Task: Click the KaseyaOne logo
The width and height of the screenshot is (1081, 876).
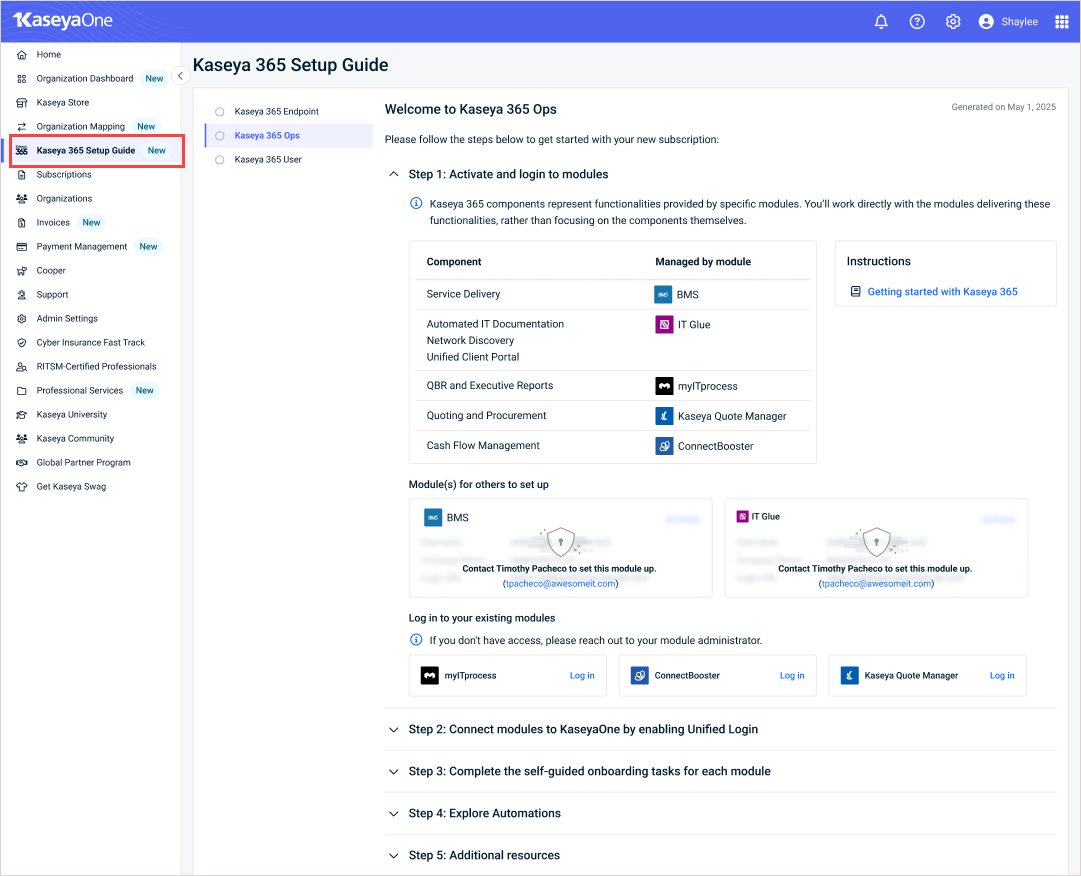Action: 63,21
